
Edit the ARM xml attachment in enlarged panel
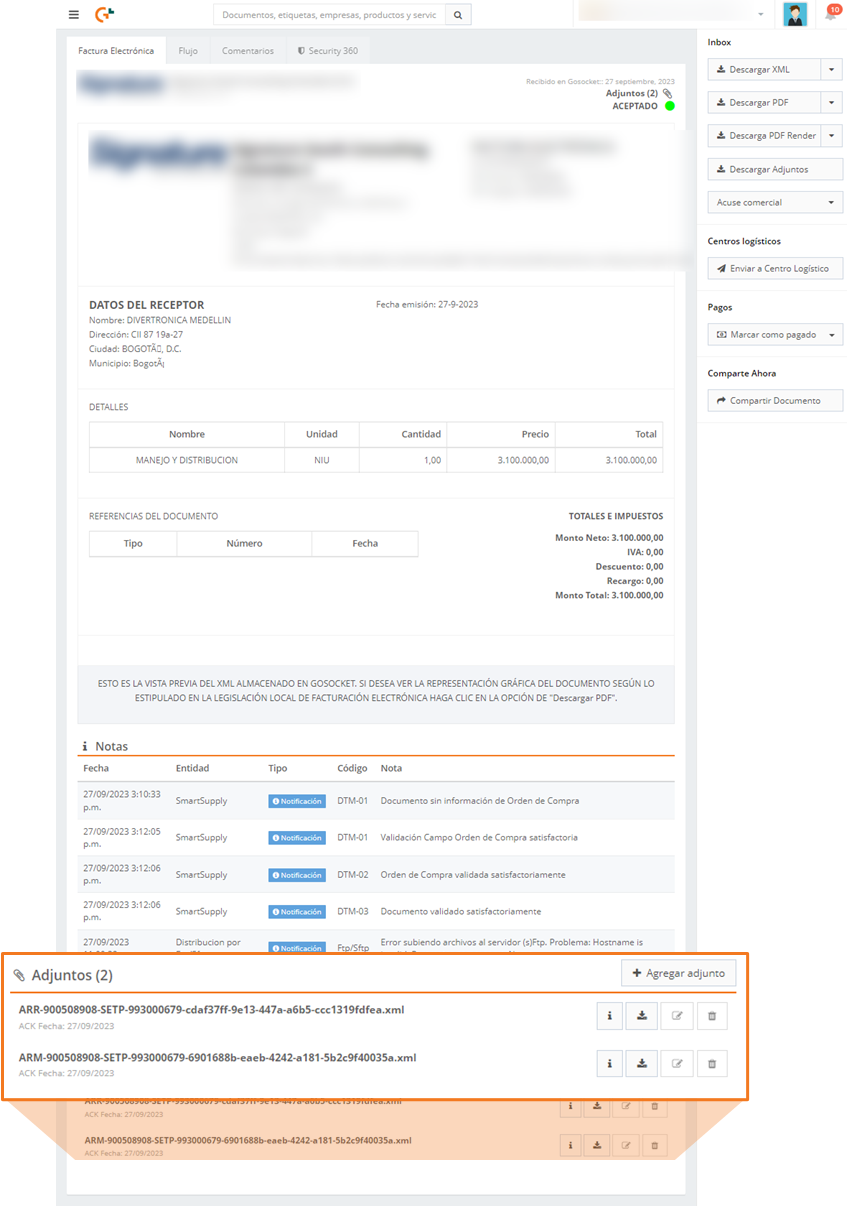(677, 1063)
